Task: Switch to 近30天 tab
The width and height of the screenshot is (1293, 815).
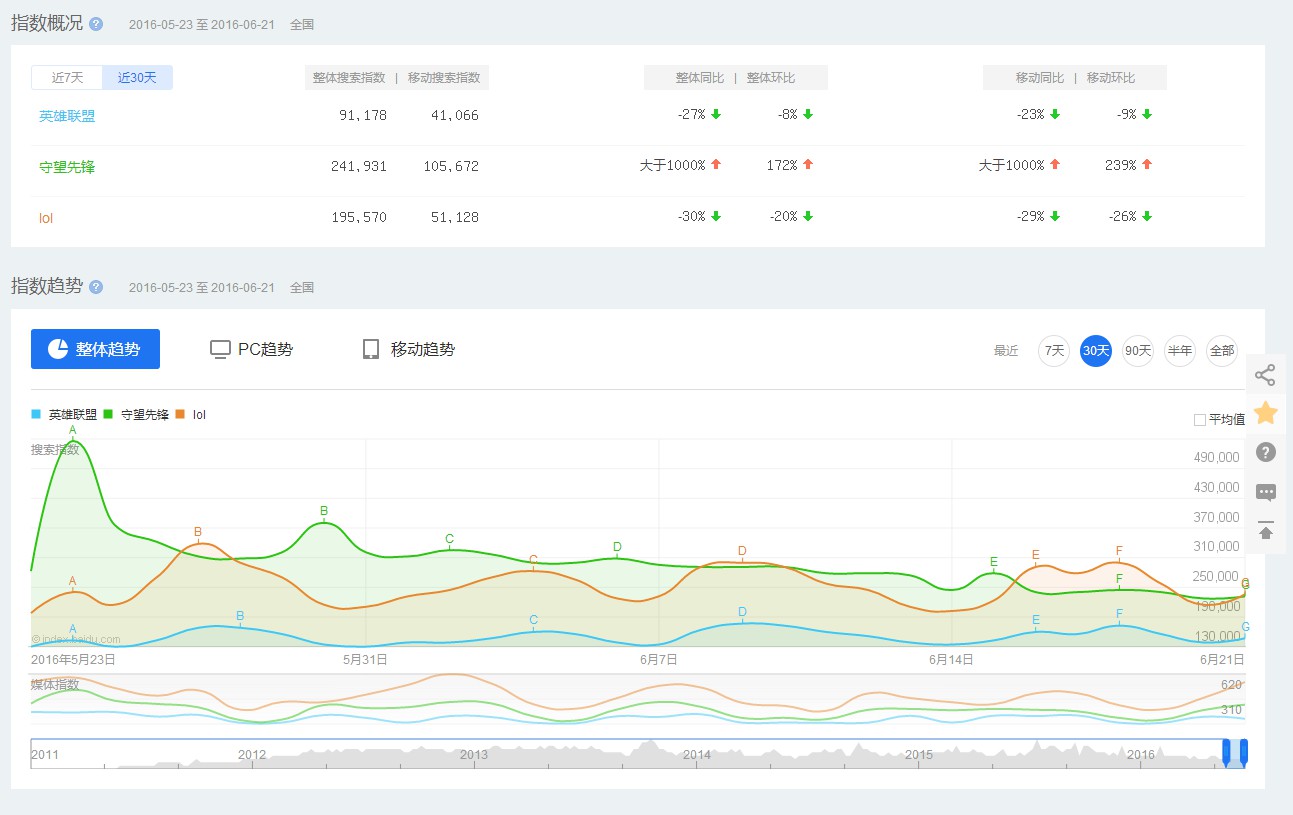Action: 137,78
